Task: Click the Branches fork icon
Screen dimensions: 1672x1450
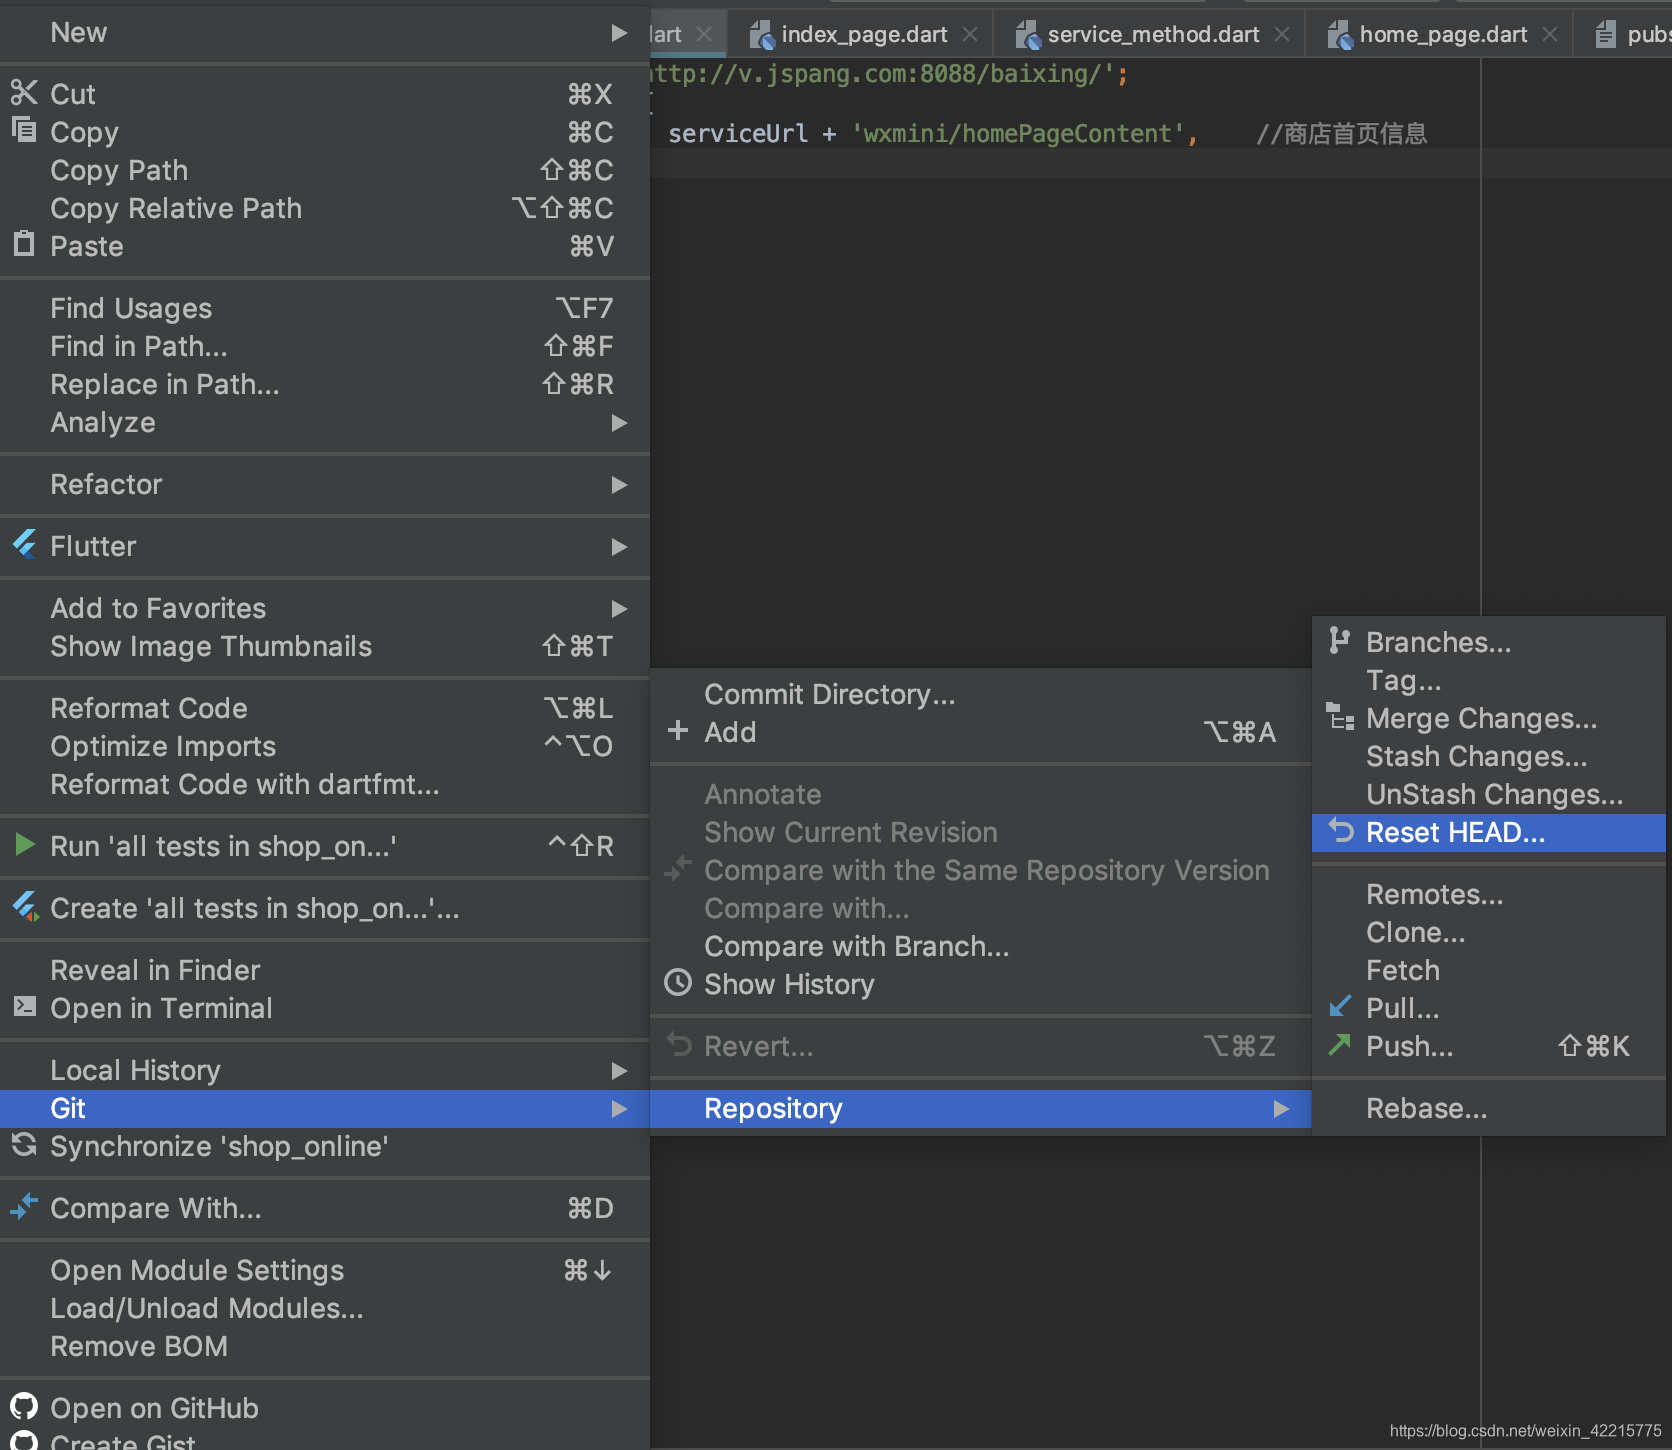Action: 1340,640
